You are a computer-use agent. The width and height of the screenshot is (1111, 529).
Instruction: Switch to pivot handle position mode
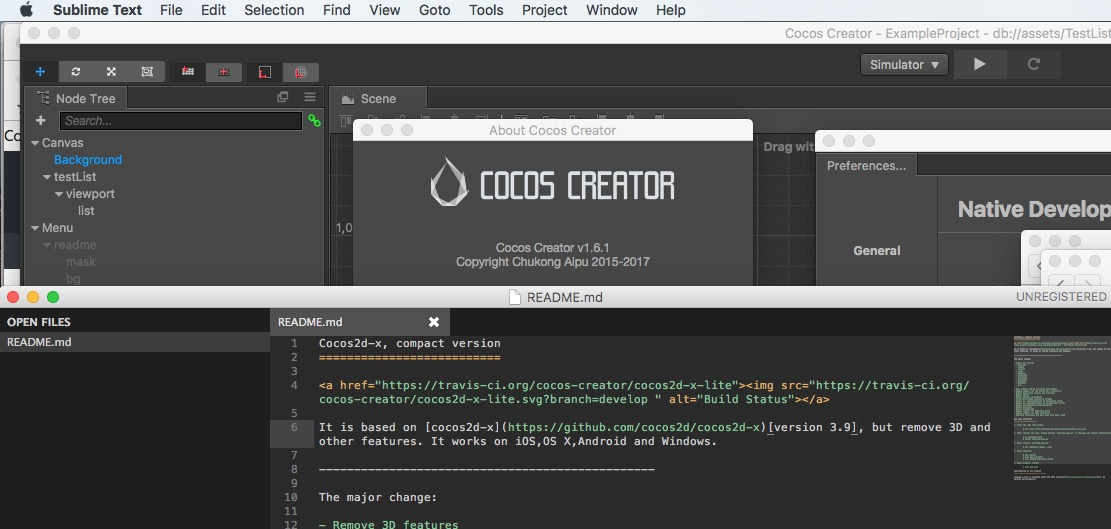[x=188, y=72]
